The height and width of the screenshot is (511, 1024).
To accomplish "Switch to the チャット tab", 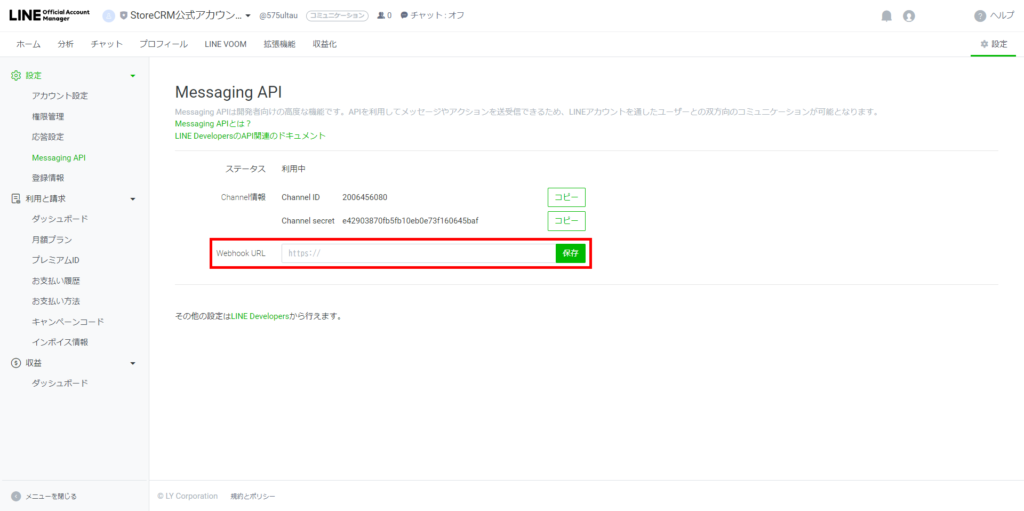I will pyautogui.click(x=106, y=44).
